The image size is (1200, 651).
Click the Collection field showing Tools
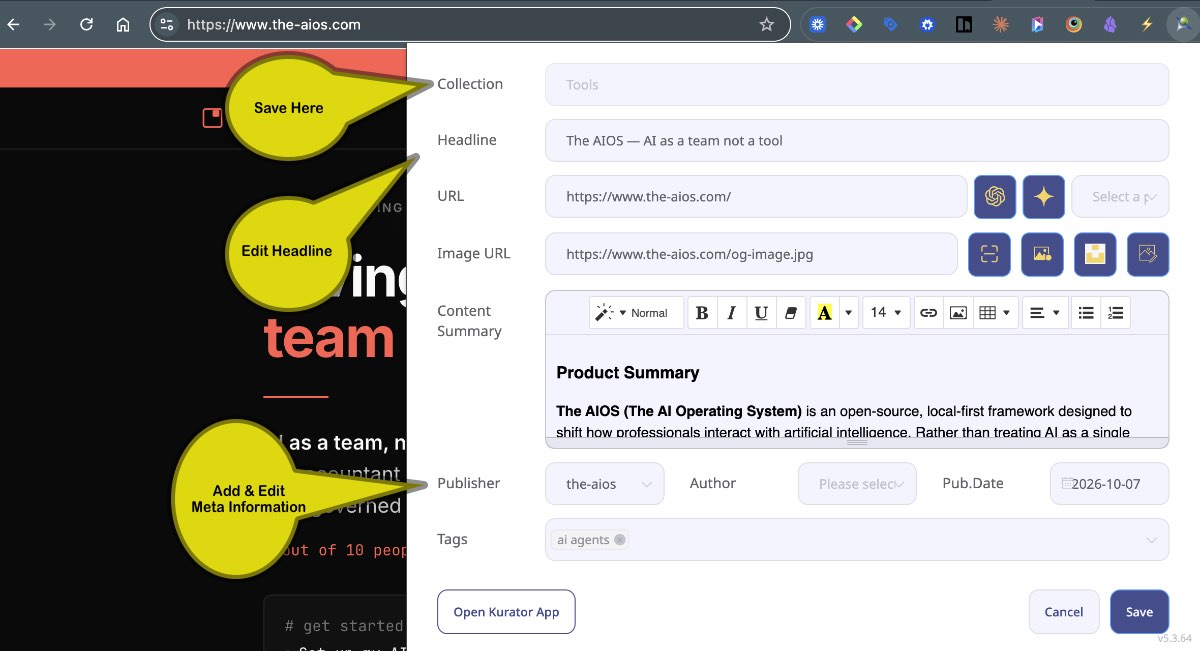click(x=857, y=85)
